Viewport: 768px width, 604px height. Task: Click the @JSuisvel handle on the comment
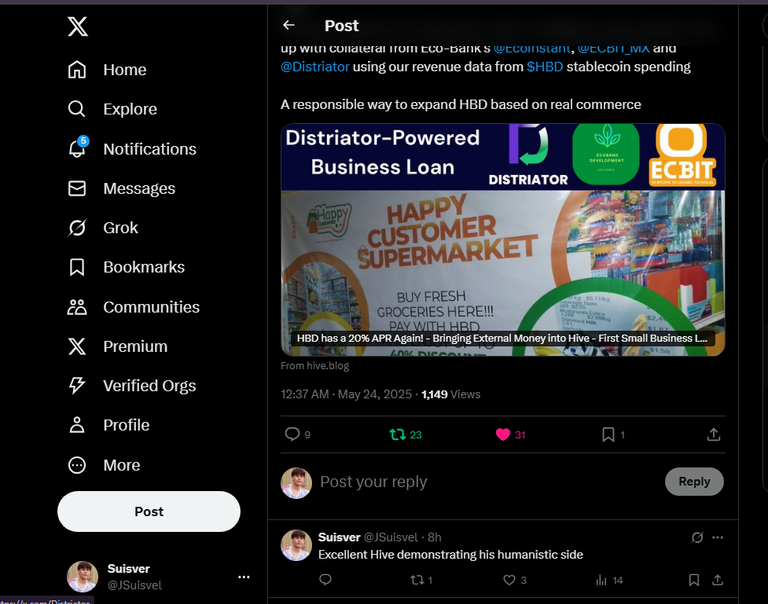[x=390, y=537]
